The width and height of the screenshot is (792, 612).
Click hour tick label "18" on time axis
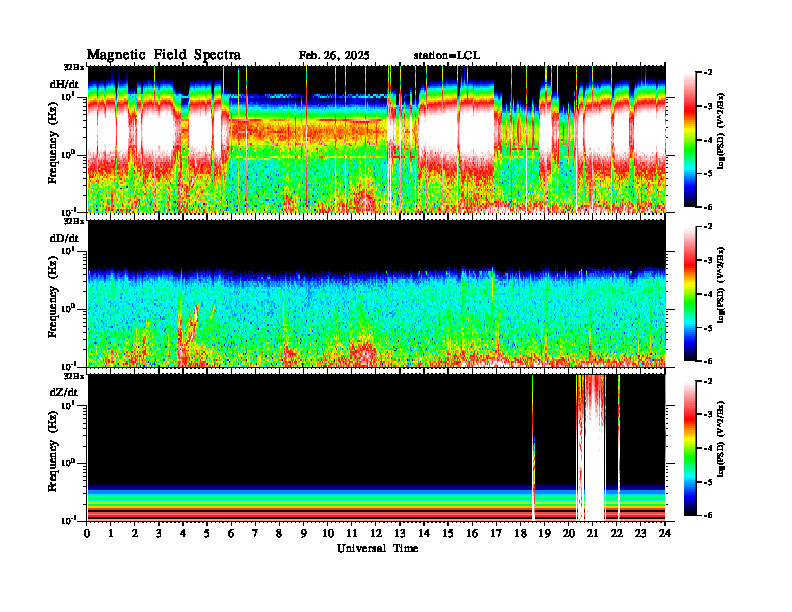click(x=521, y=533)
